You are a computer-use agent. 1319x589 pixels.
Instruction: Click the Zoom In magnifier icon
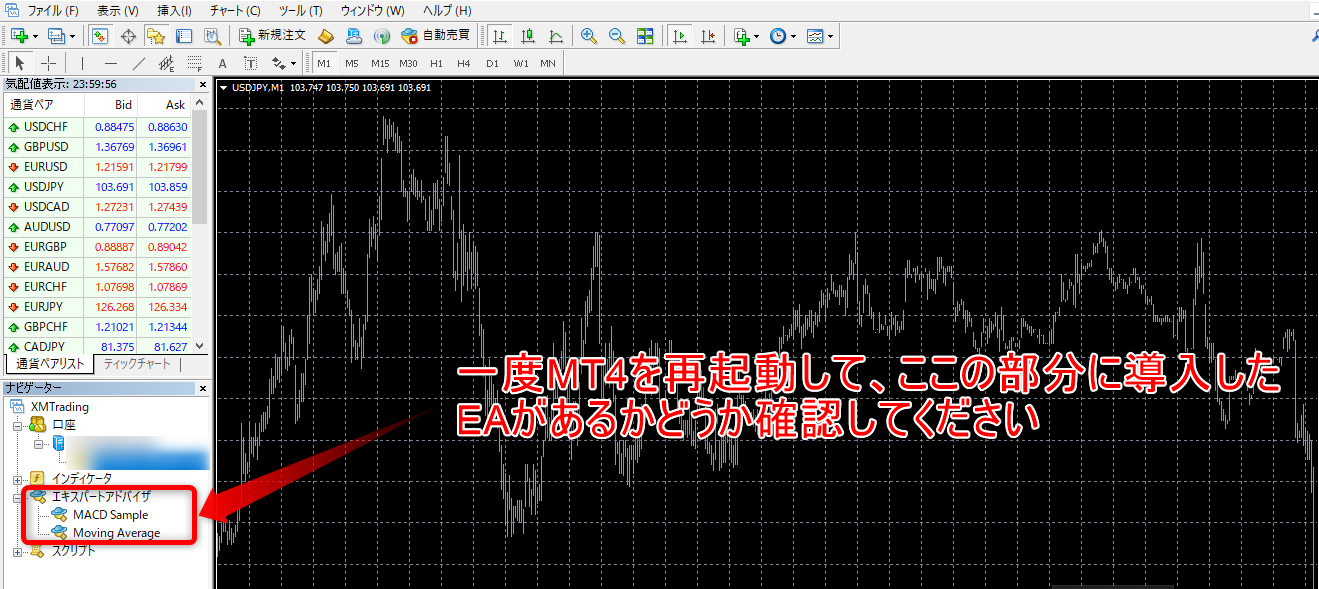(x=589, y=36)
